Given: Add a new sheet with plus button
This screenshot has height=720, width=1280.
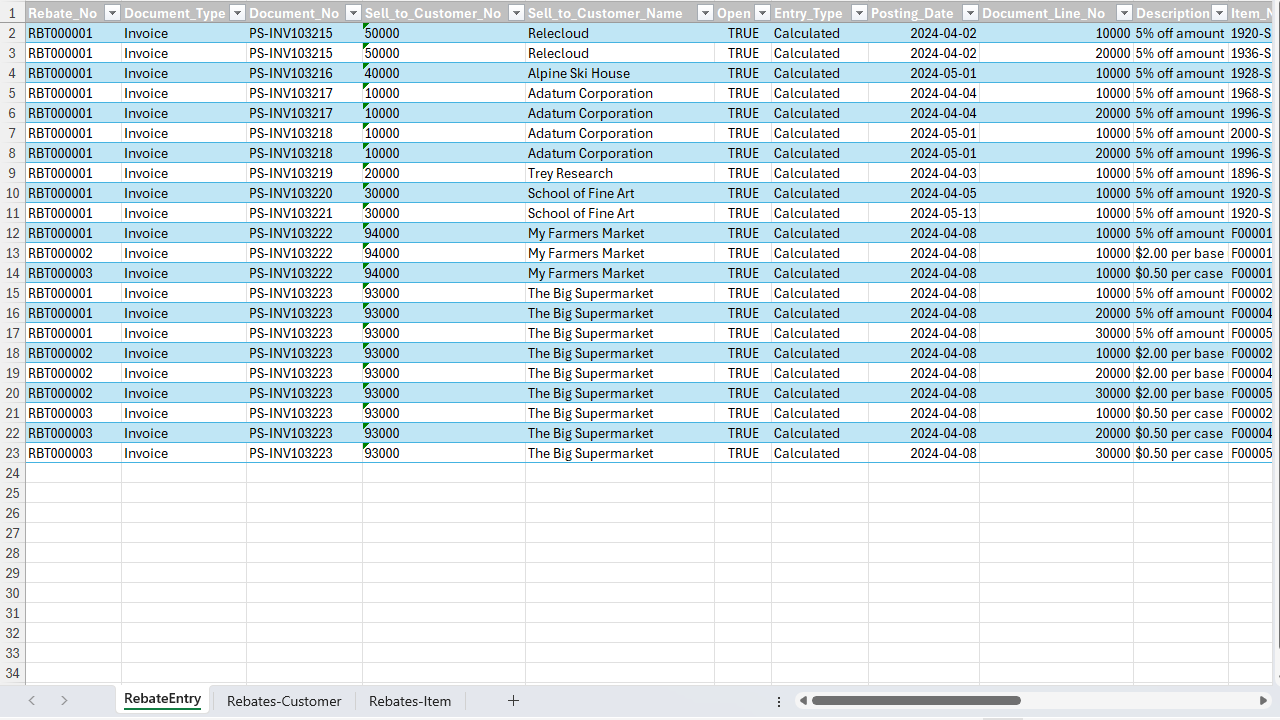Looking at the screenshot, I should tap(513, 701).
